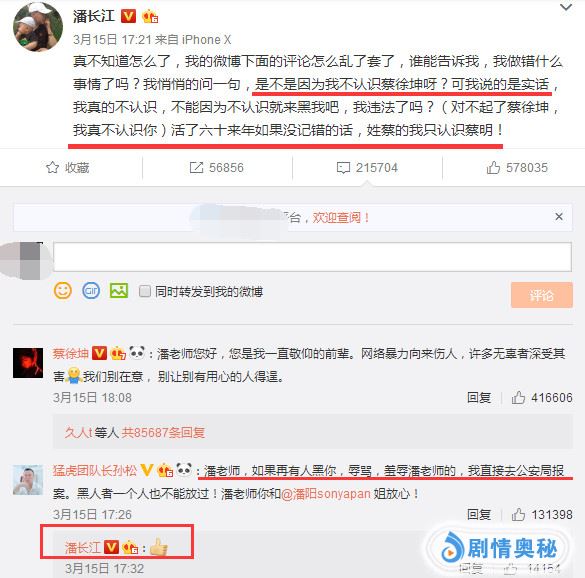Like 蔡徐坤's comment with 416606 thumbs-up
The width and height of the screenshot is (585, 578).
(542, 398)
